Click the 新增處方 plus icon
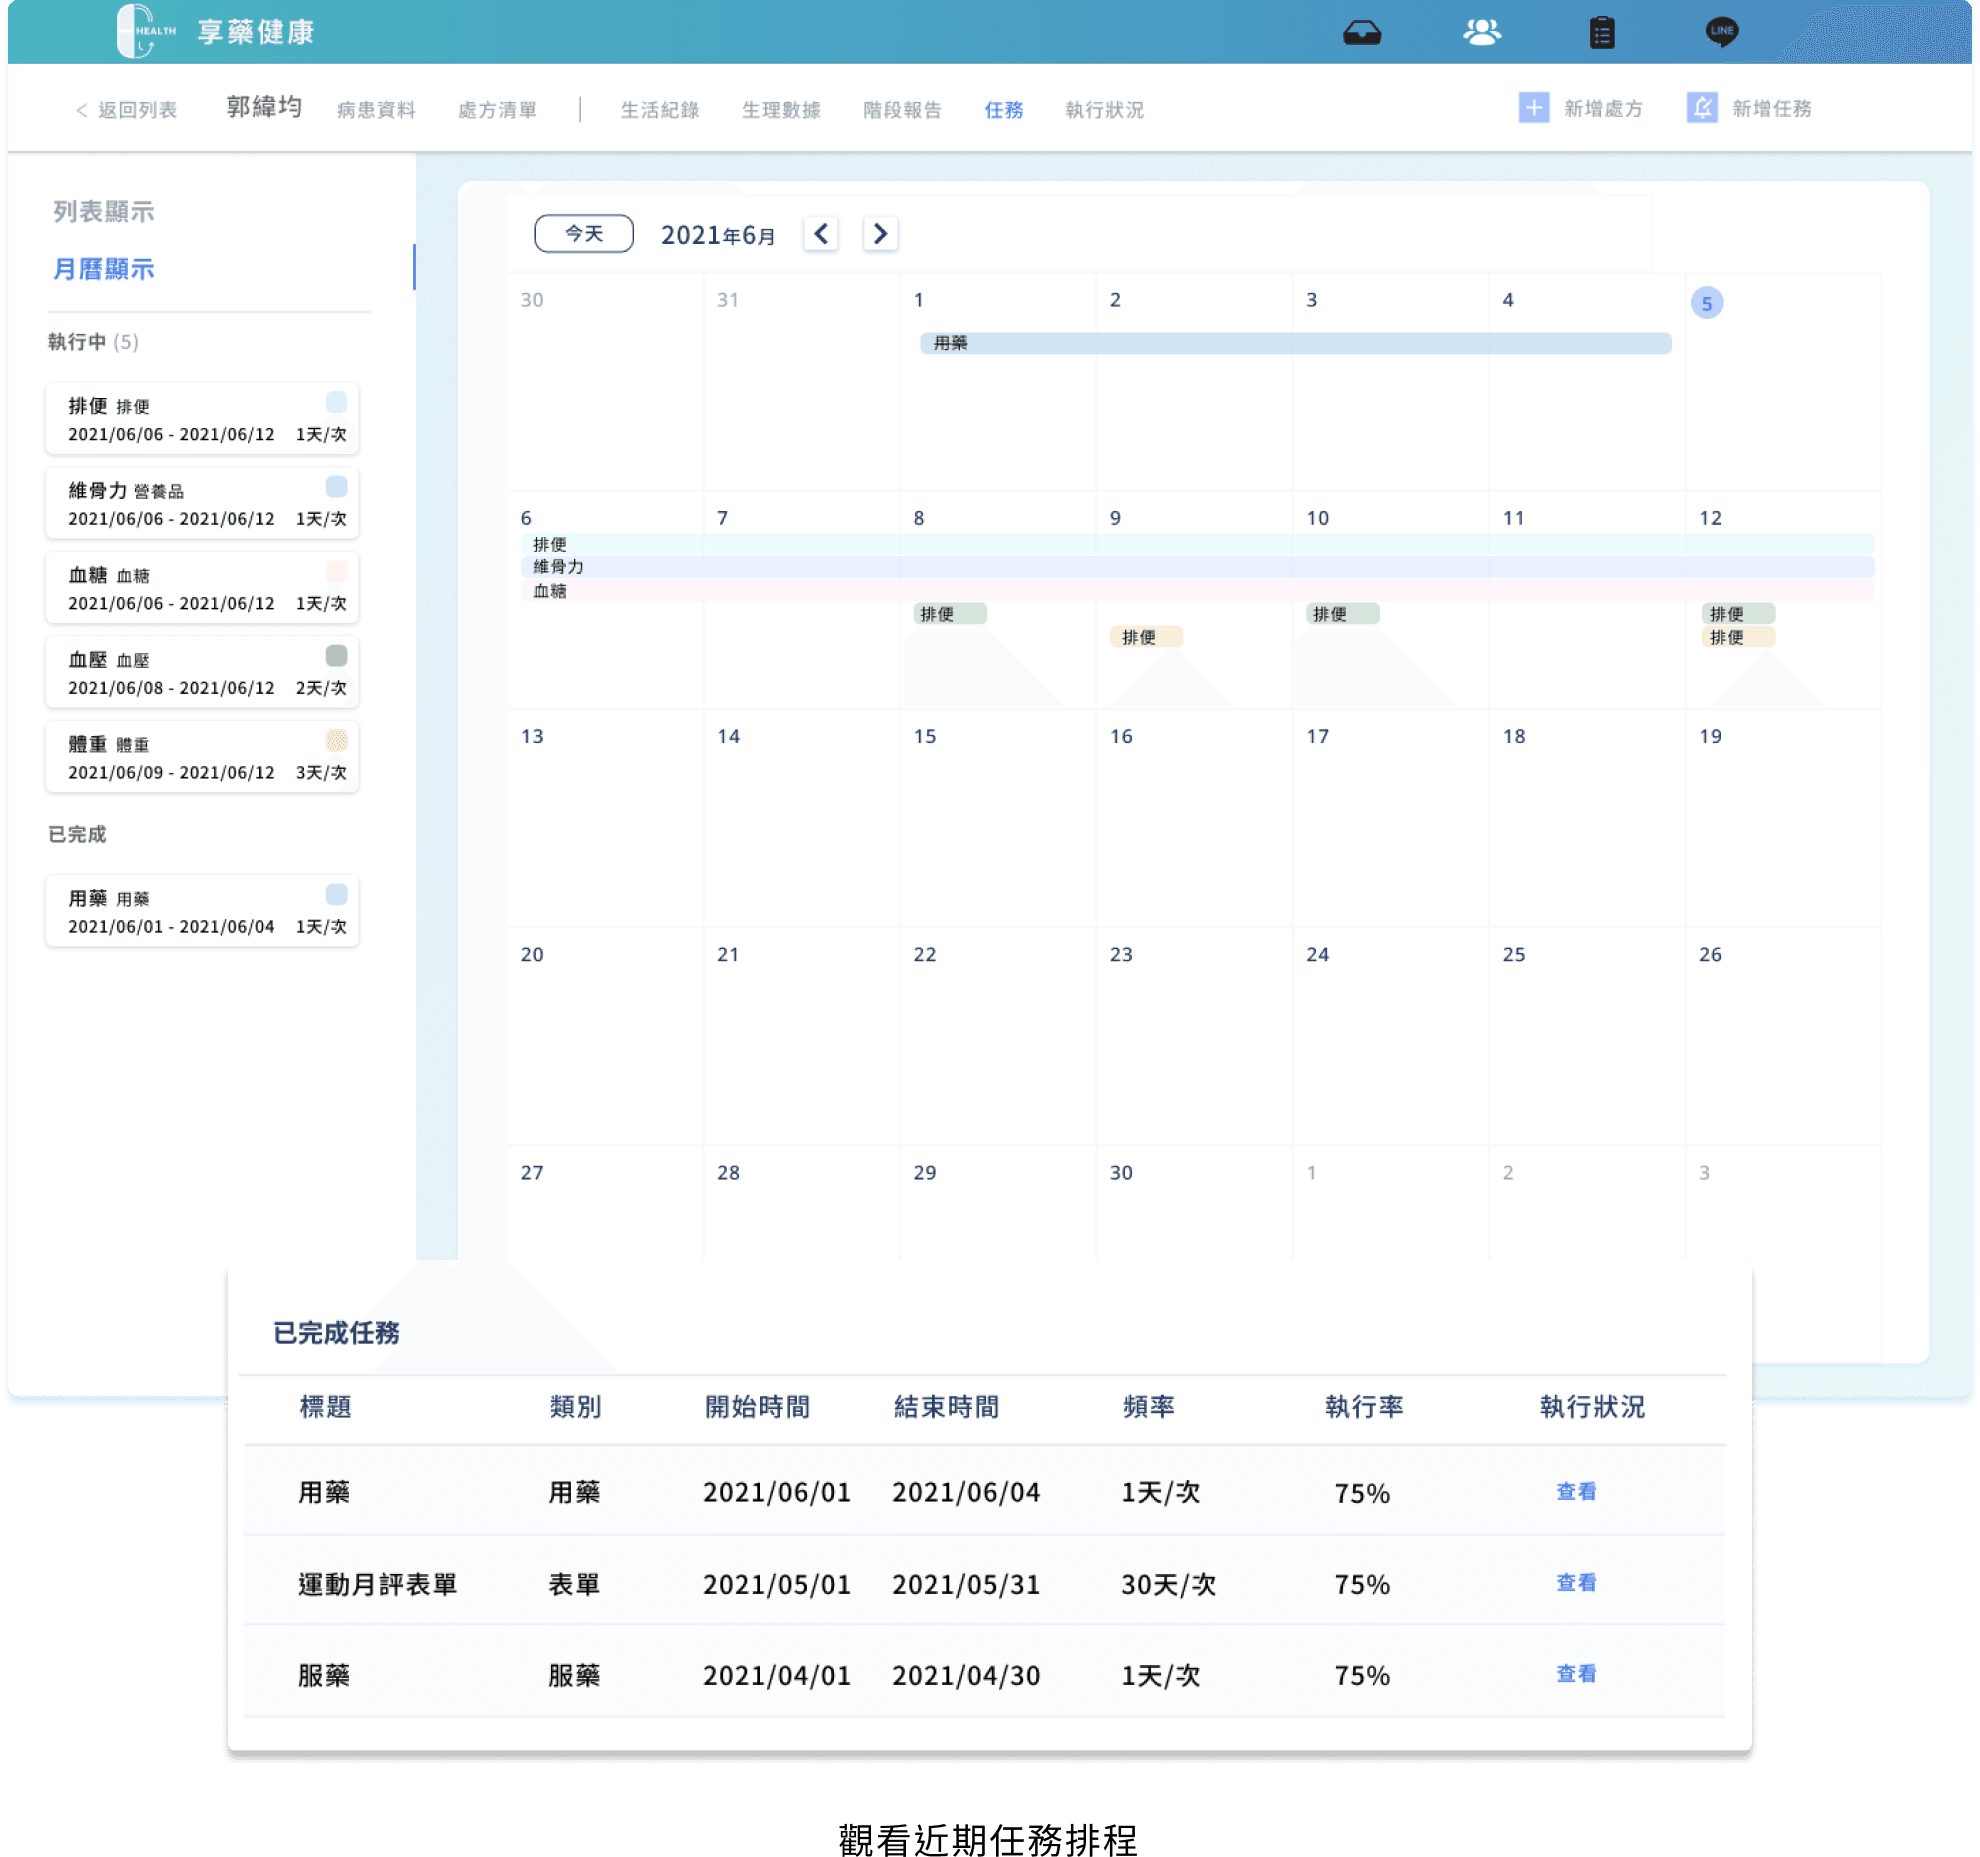Screen dimensions: 1980x1857 coord(1533,108)
